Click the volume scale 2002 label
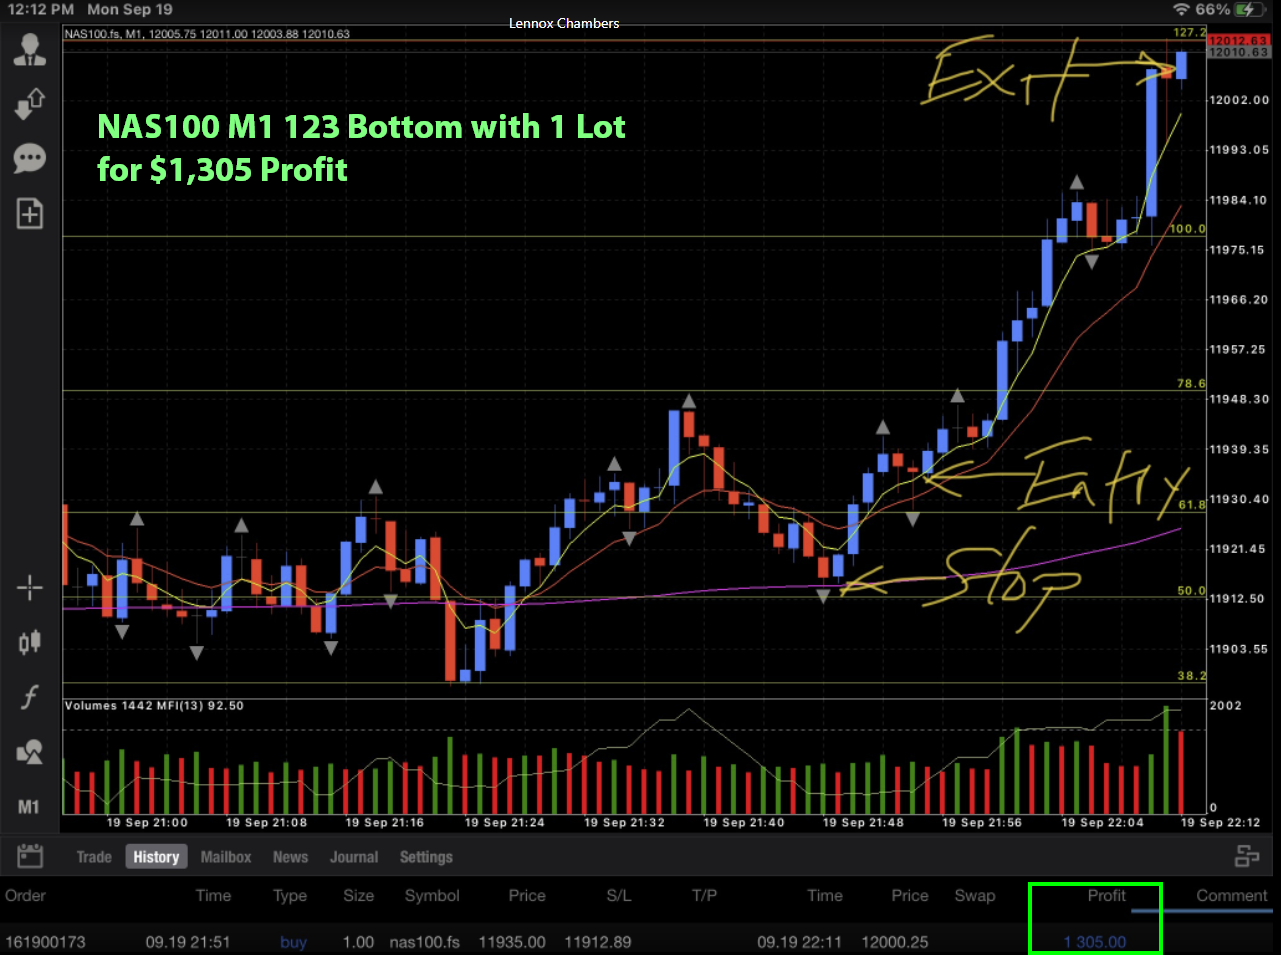 1226,706
